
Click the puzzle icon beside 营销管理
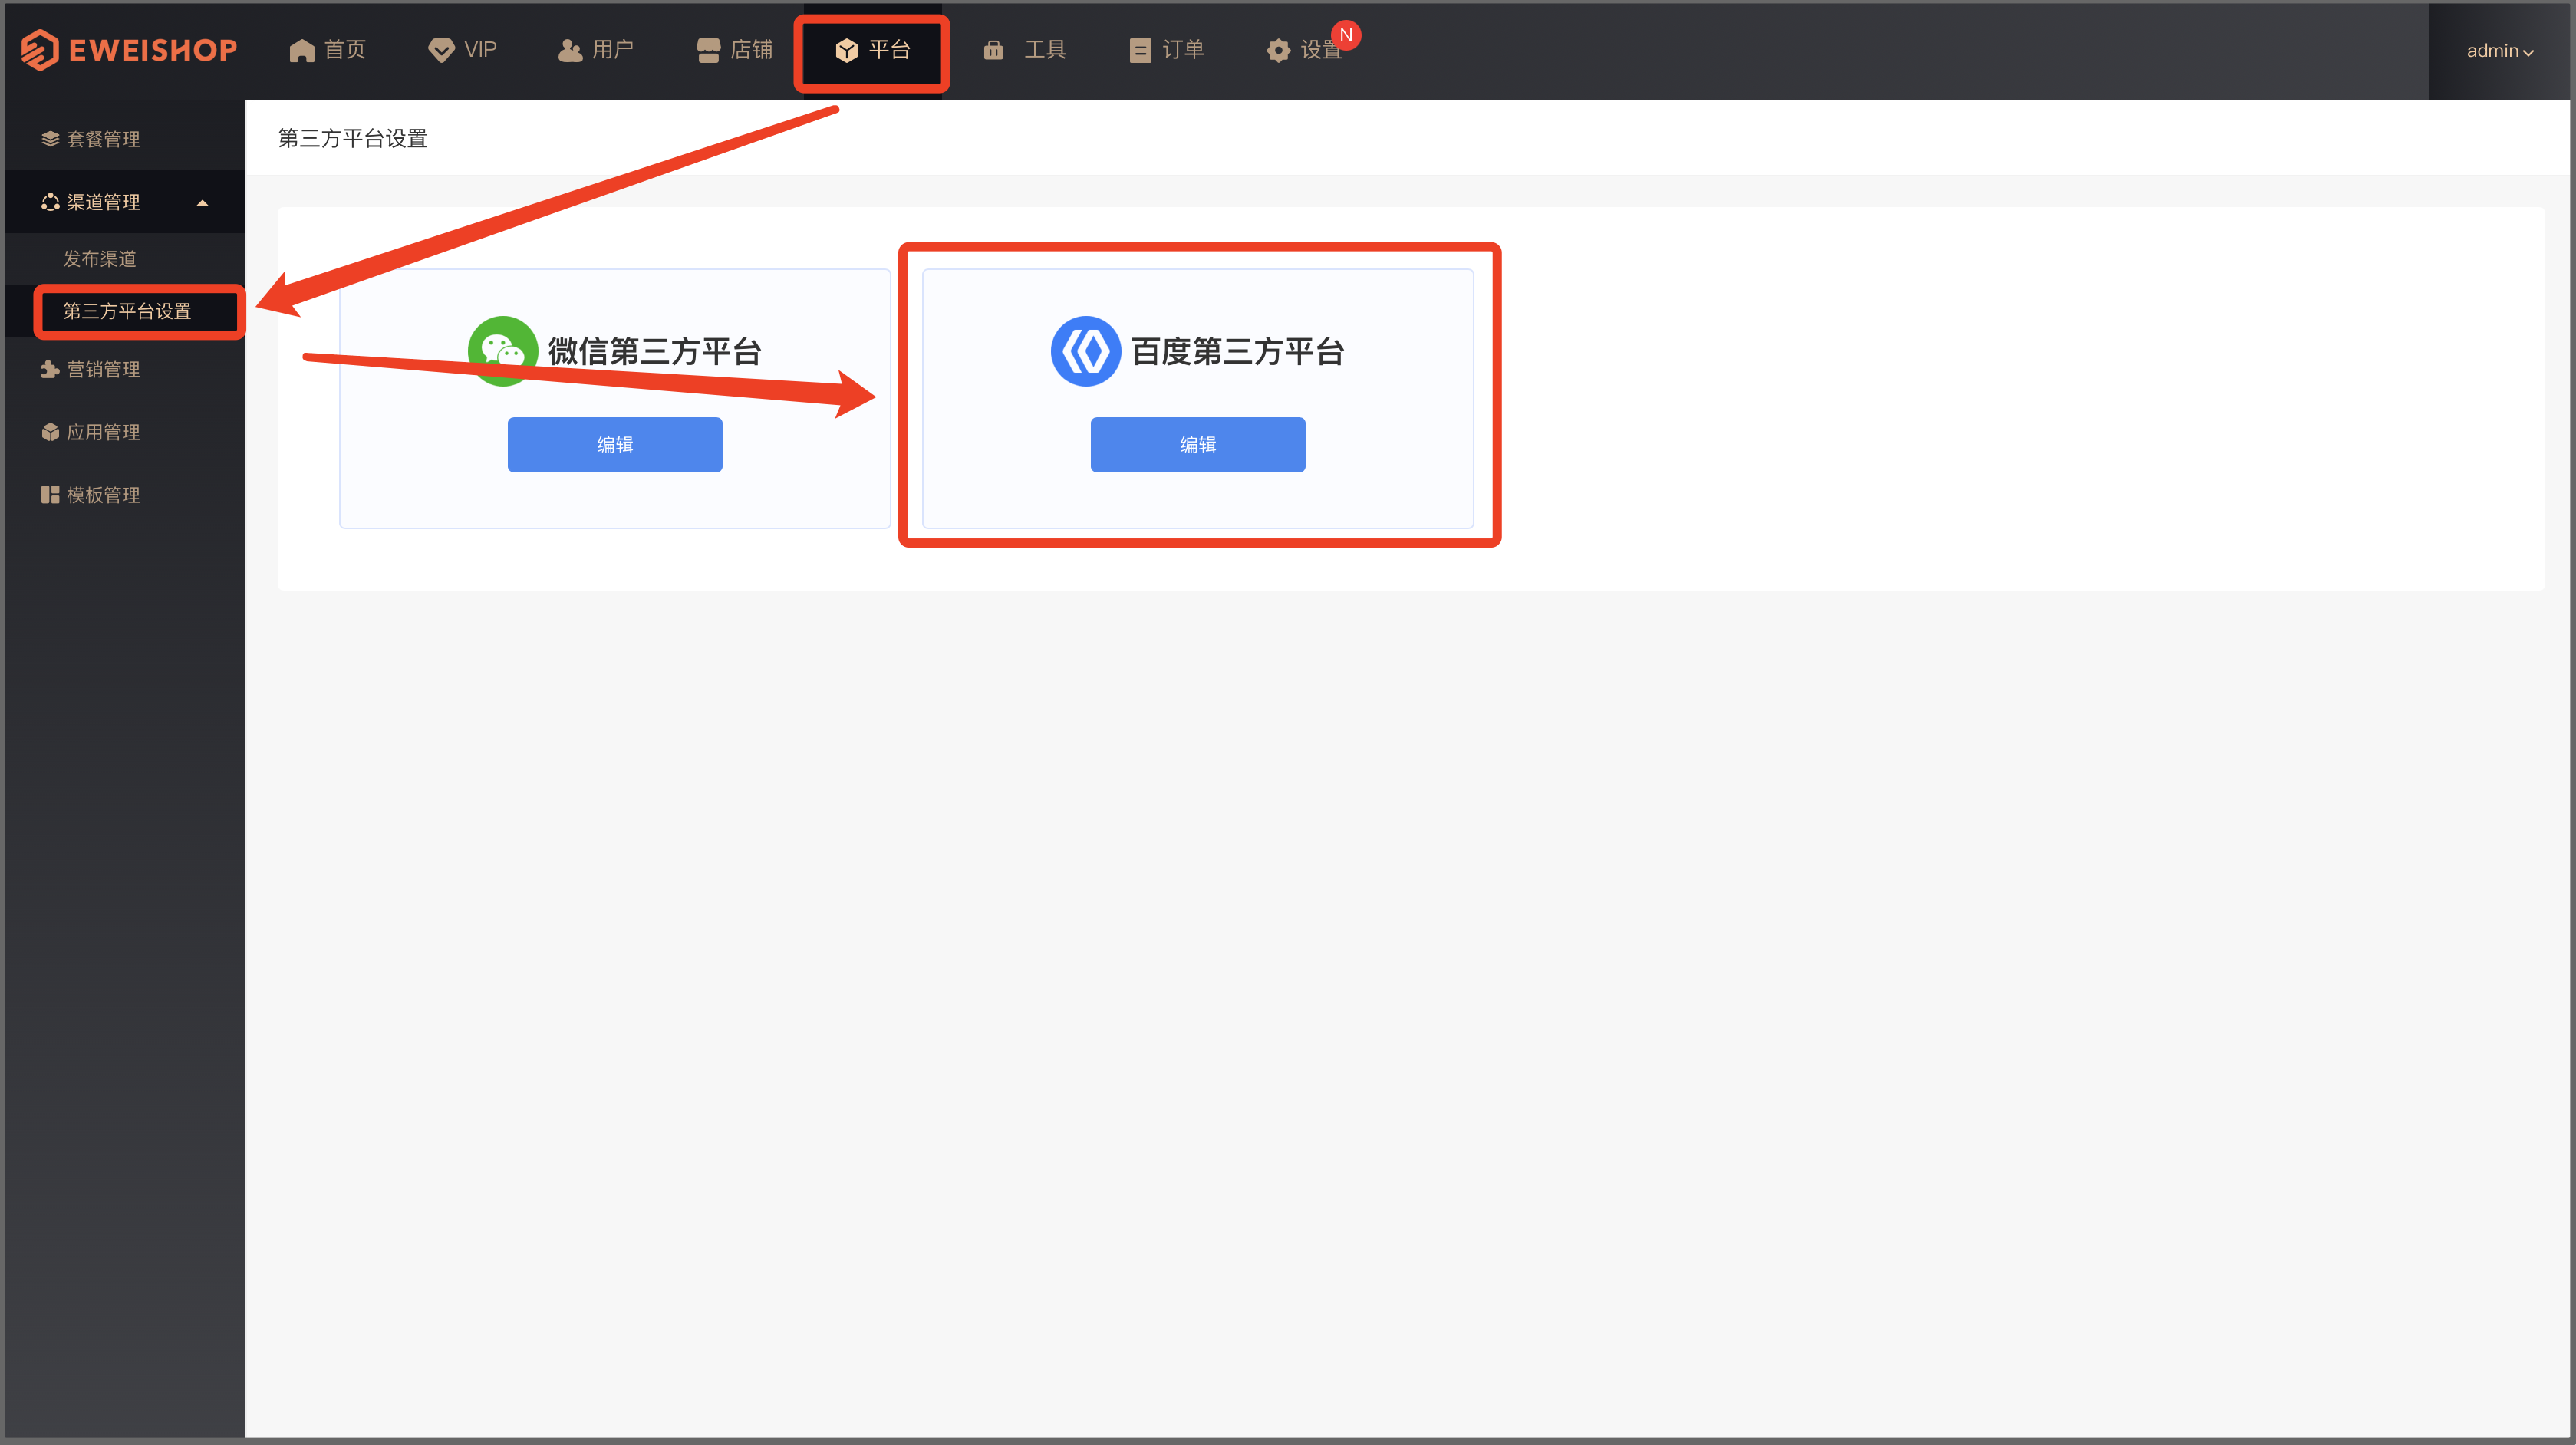tap(50, 369)
